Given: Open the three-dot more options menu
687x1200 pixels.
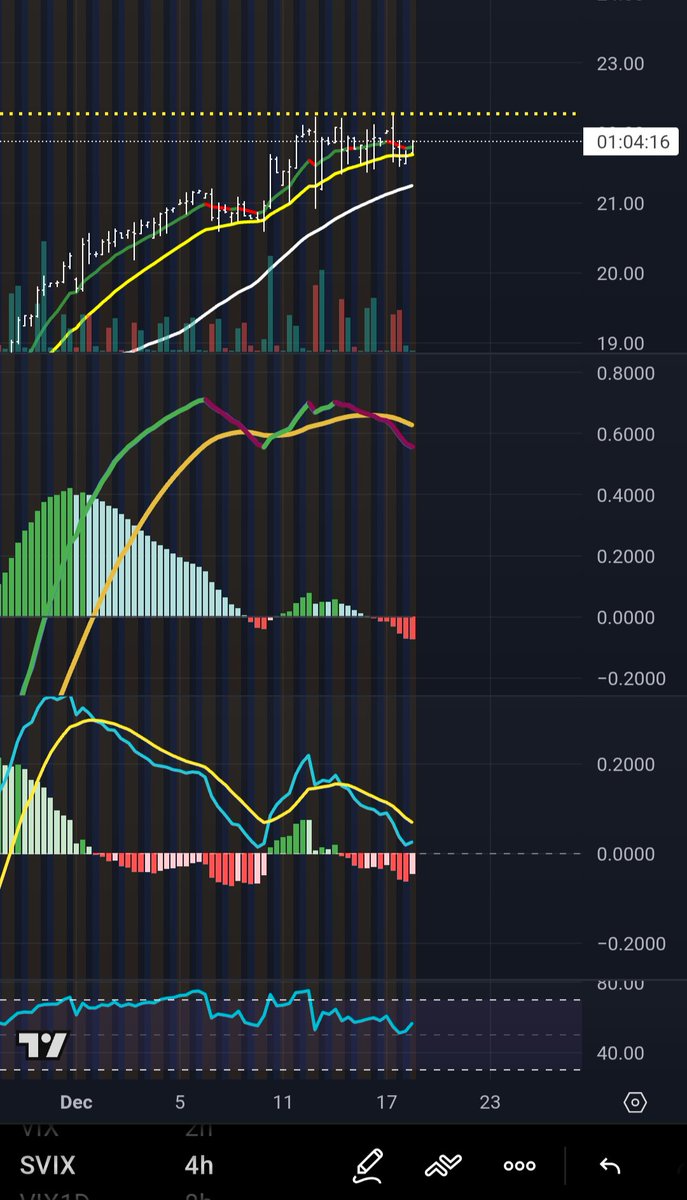Looking at the screenshot, I should coord(519,1166).
